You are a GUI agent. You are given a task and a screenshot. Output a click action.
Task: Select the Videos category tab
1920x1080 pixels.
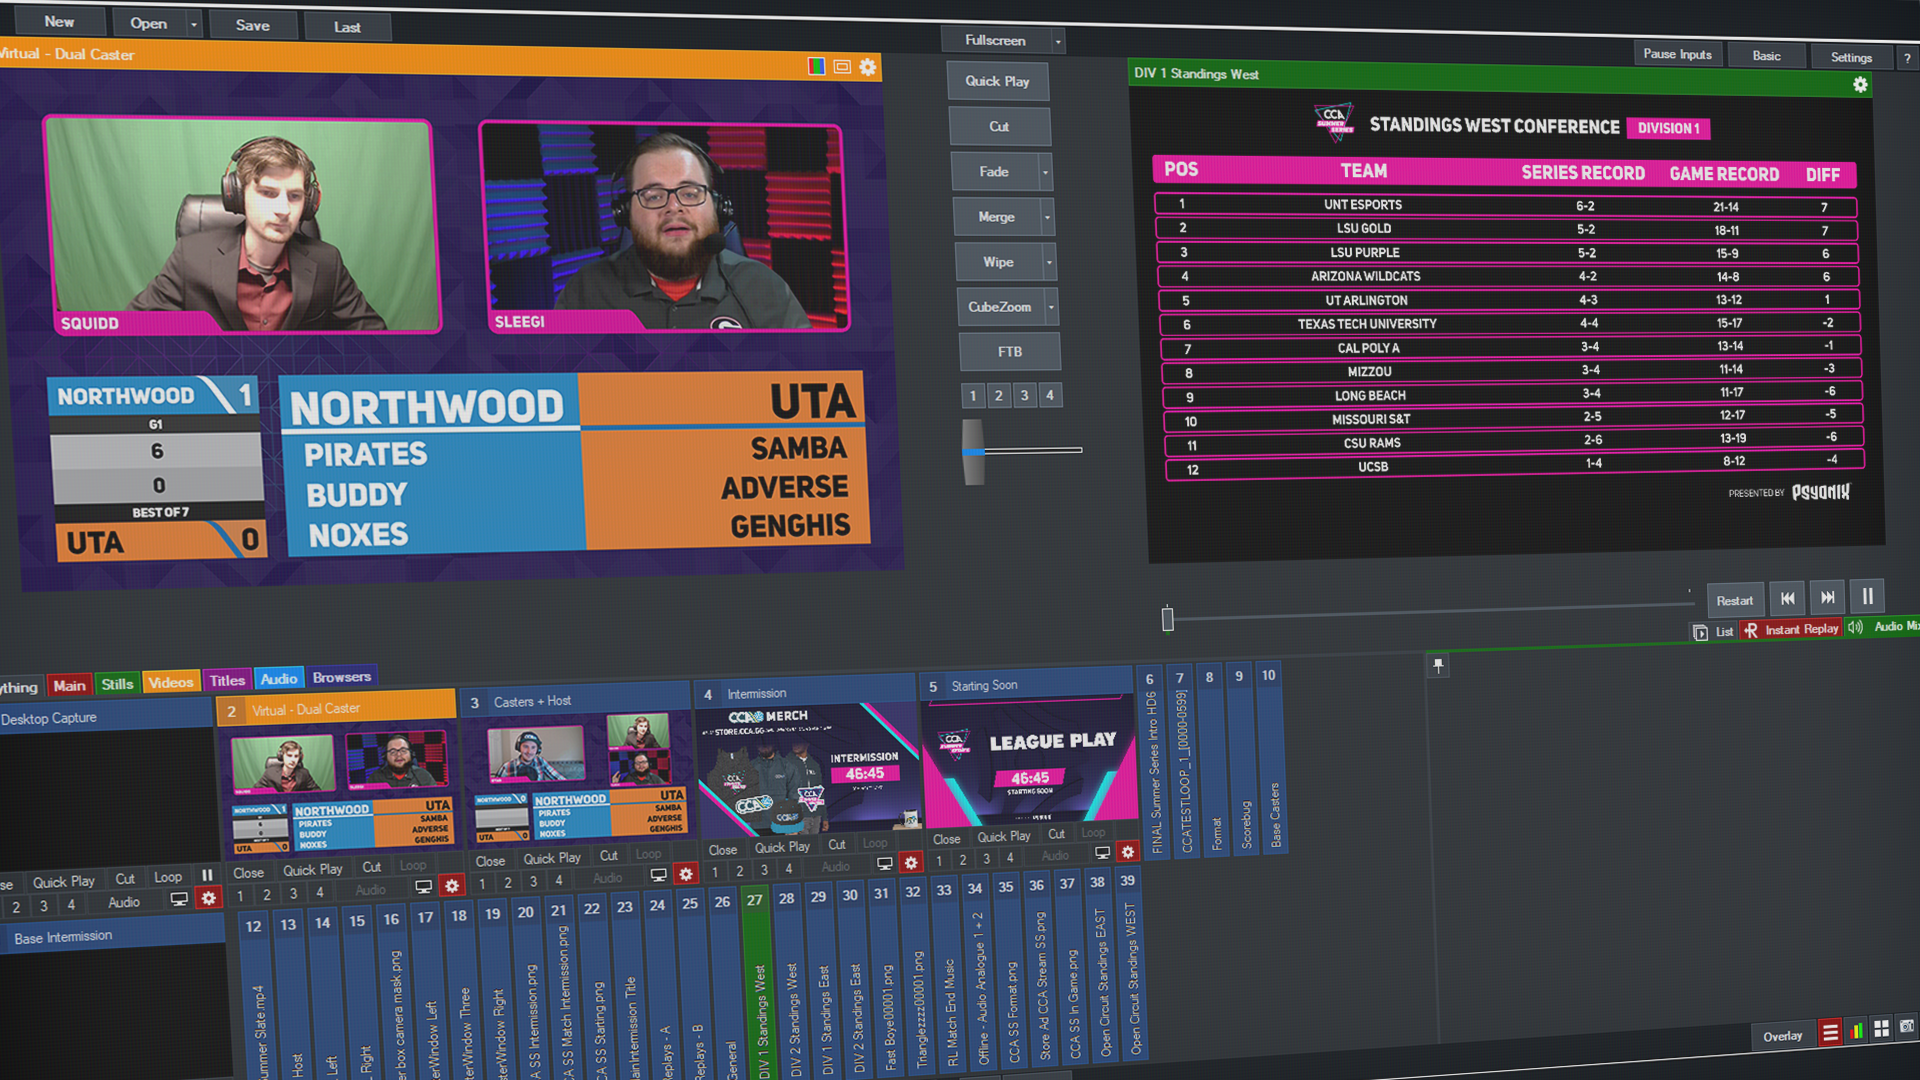coord(170,682)
